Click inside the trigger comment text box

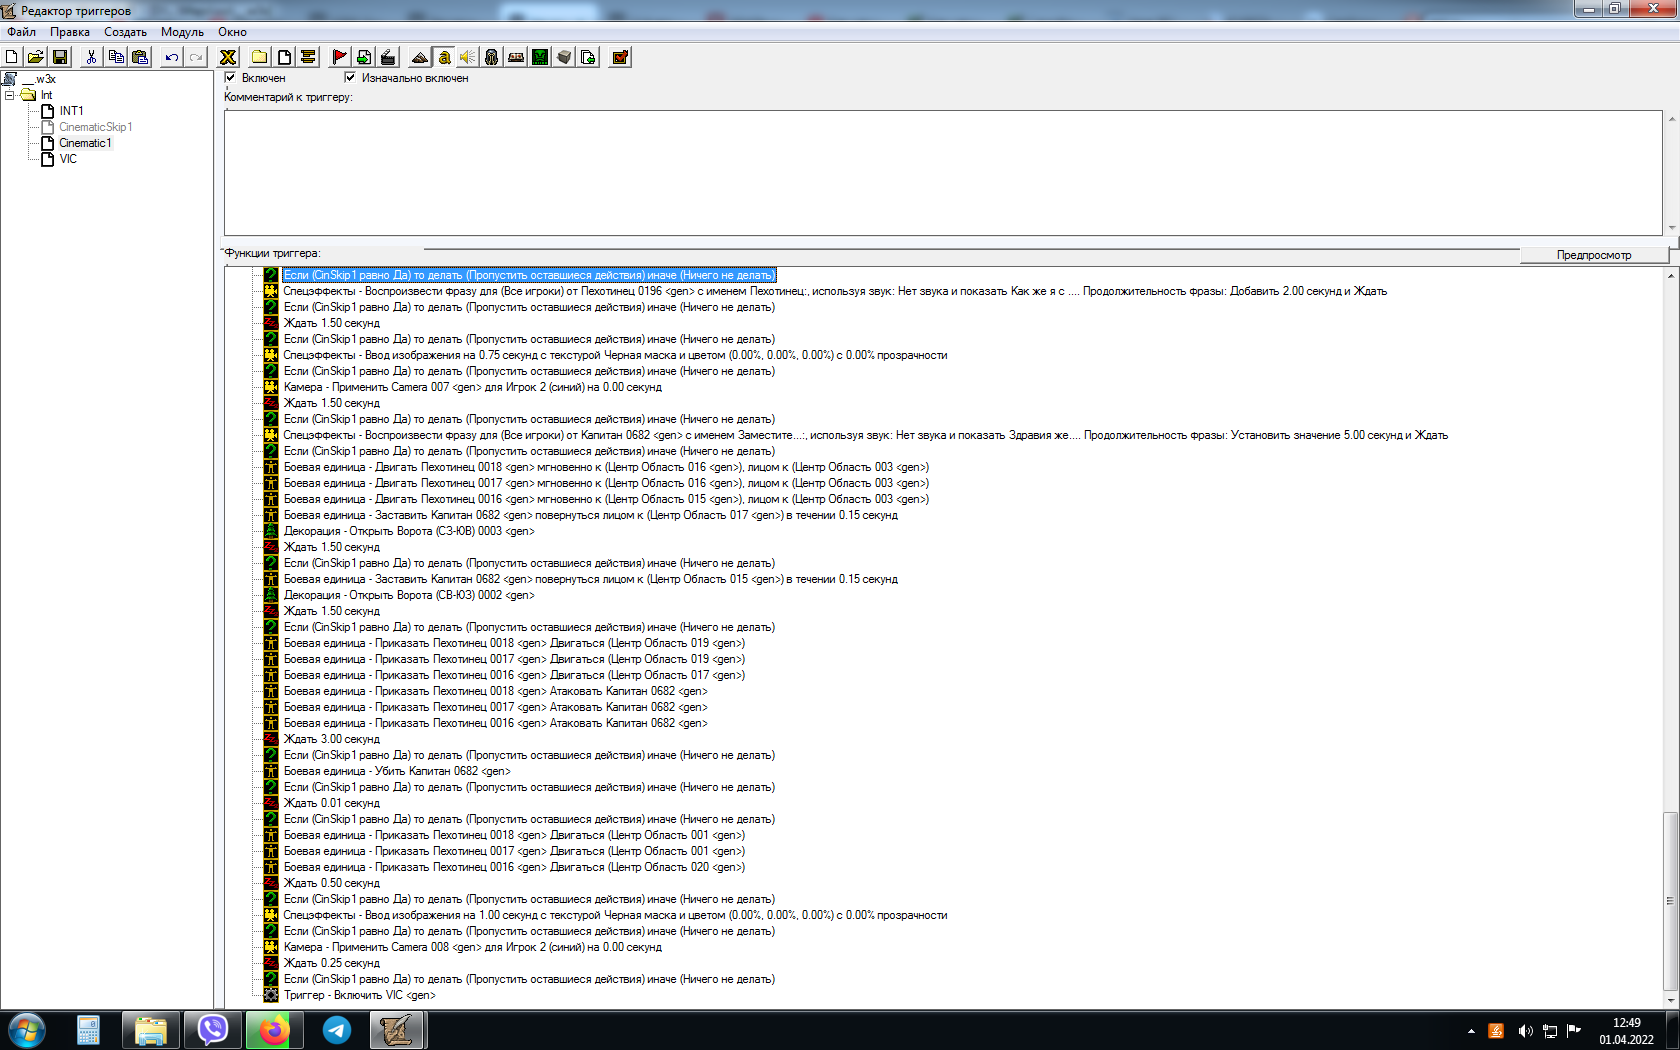[x=943, y=173]
